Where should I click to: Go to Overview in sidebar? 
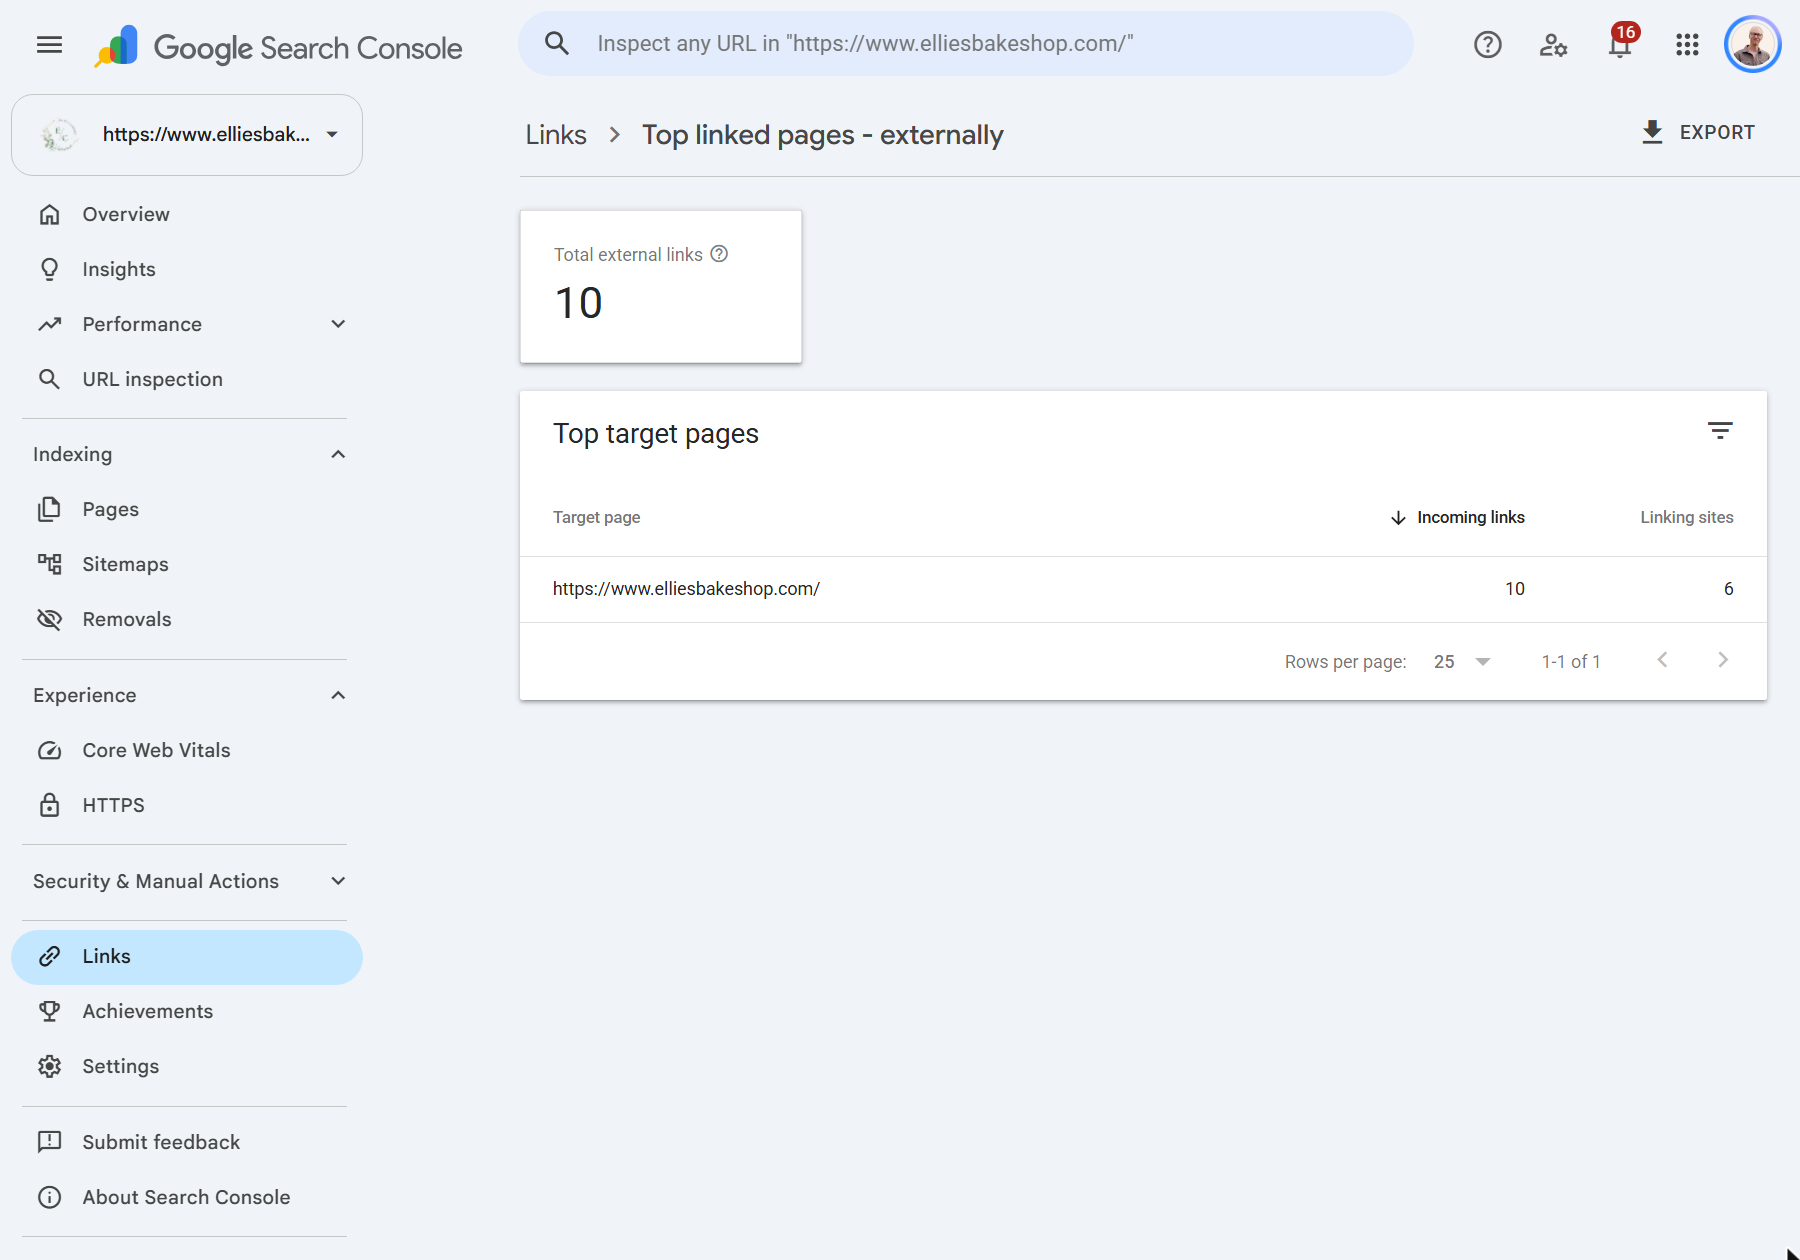[187, 214]
